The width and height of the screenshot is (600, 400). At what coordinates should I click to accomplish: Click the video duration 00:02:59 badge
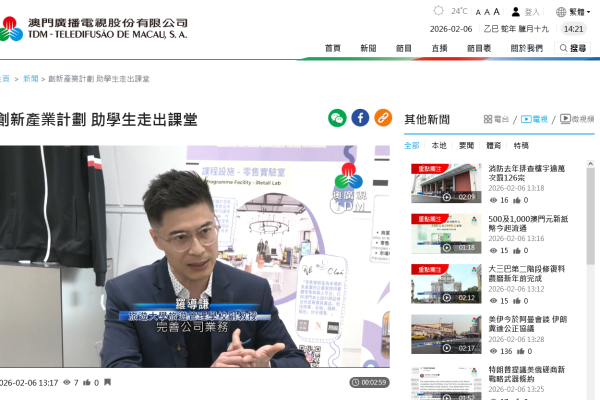click(x=369, y=382)
